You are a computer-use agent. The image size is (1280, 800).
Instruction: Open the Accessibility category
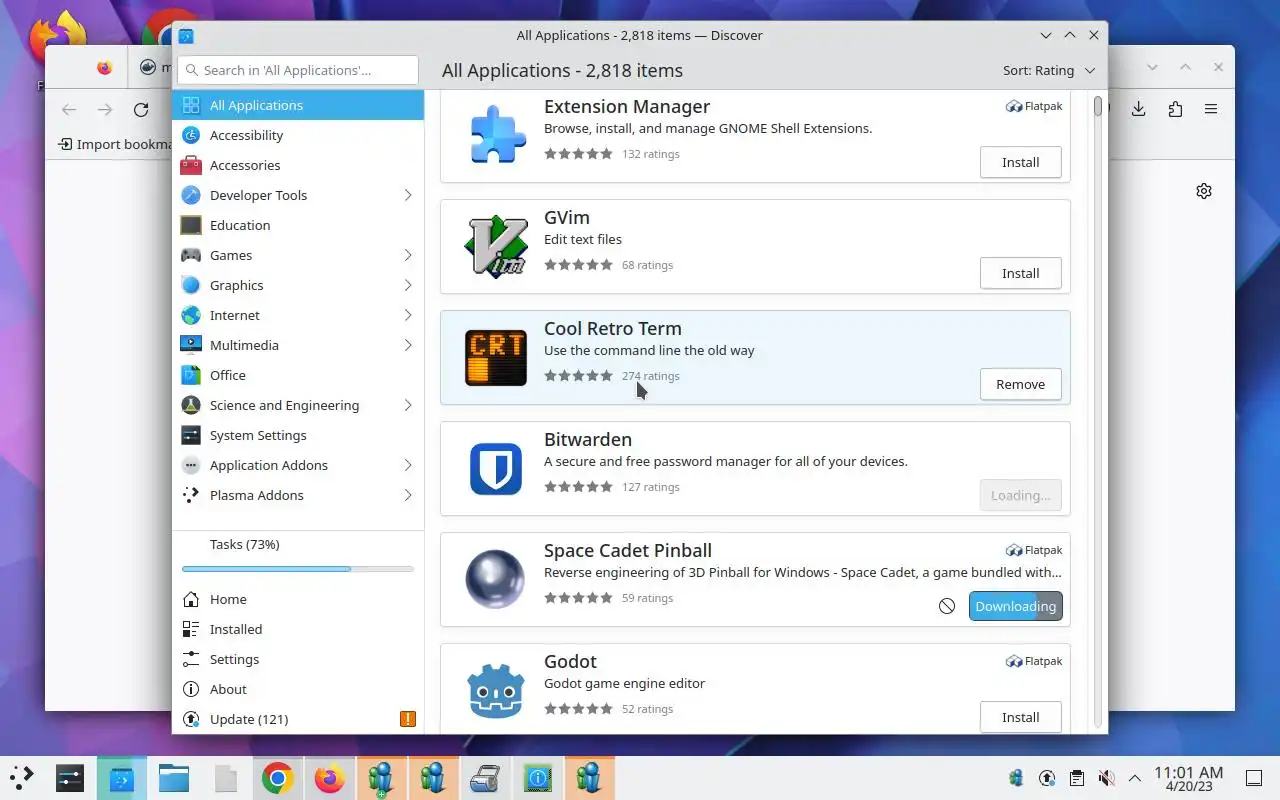point(298,135)
